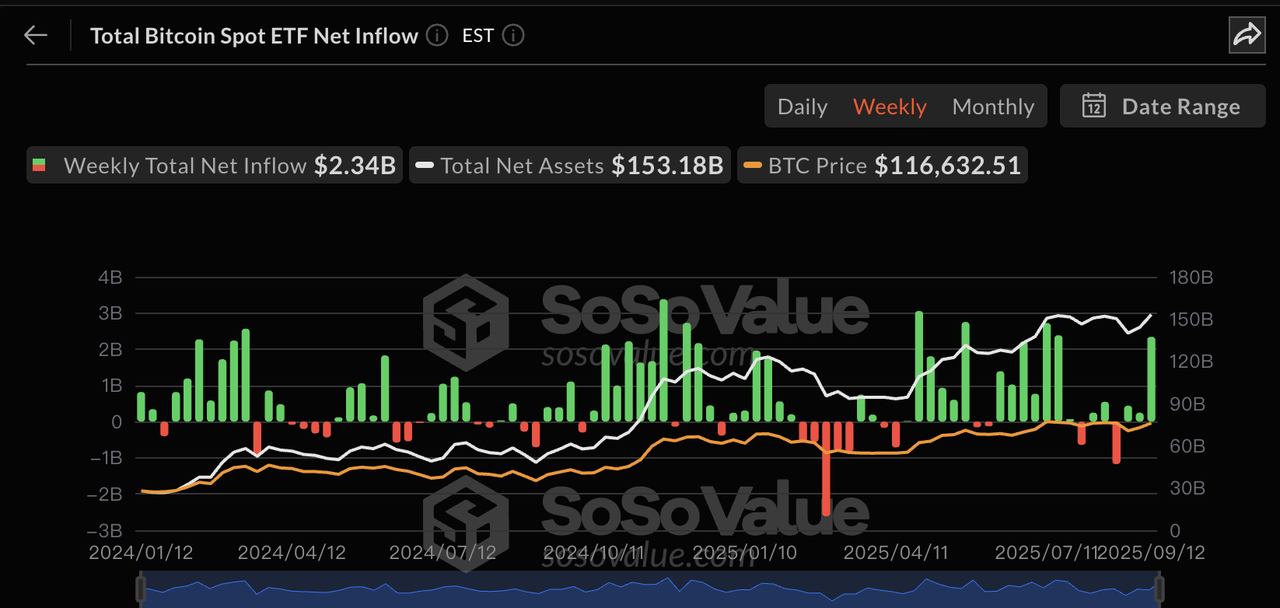This screenshot has width=1280, height=608.
Task: Toggle the Weekly Total Net Inflow series
Action: [x=215, y=165]
